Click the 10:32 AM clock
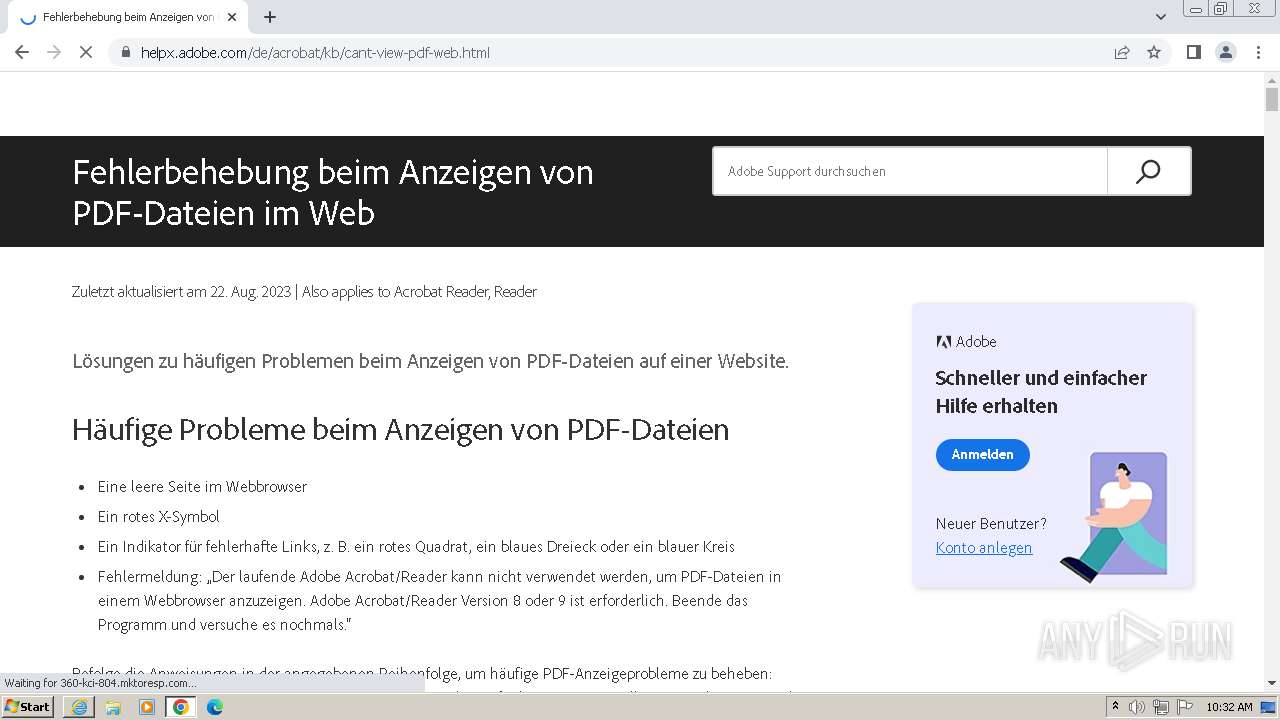 [x=1229, y=707]
